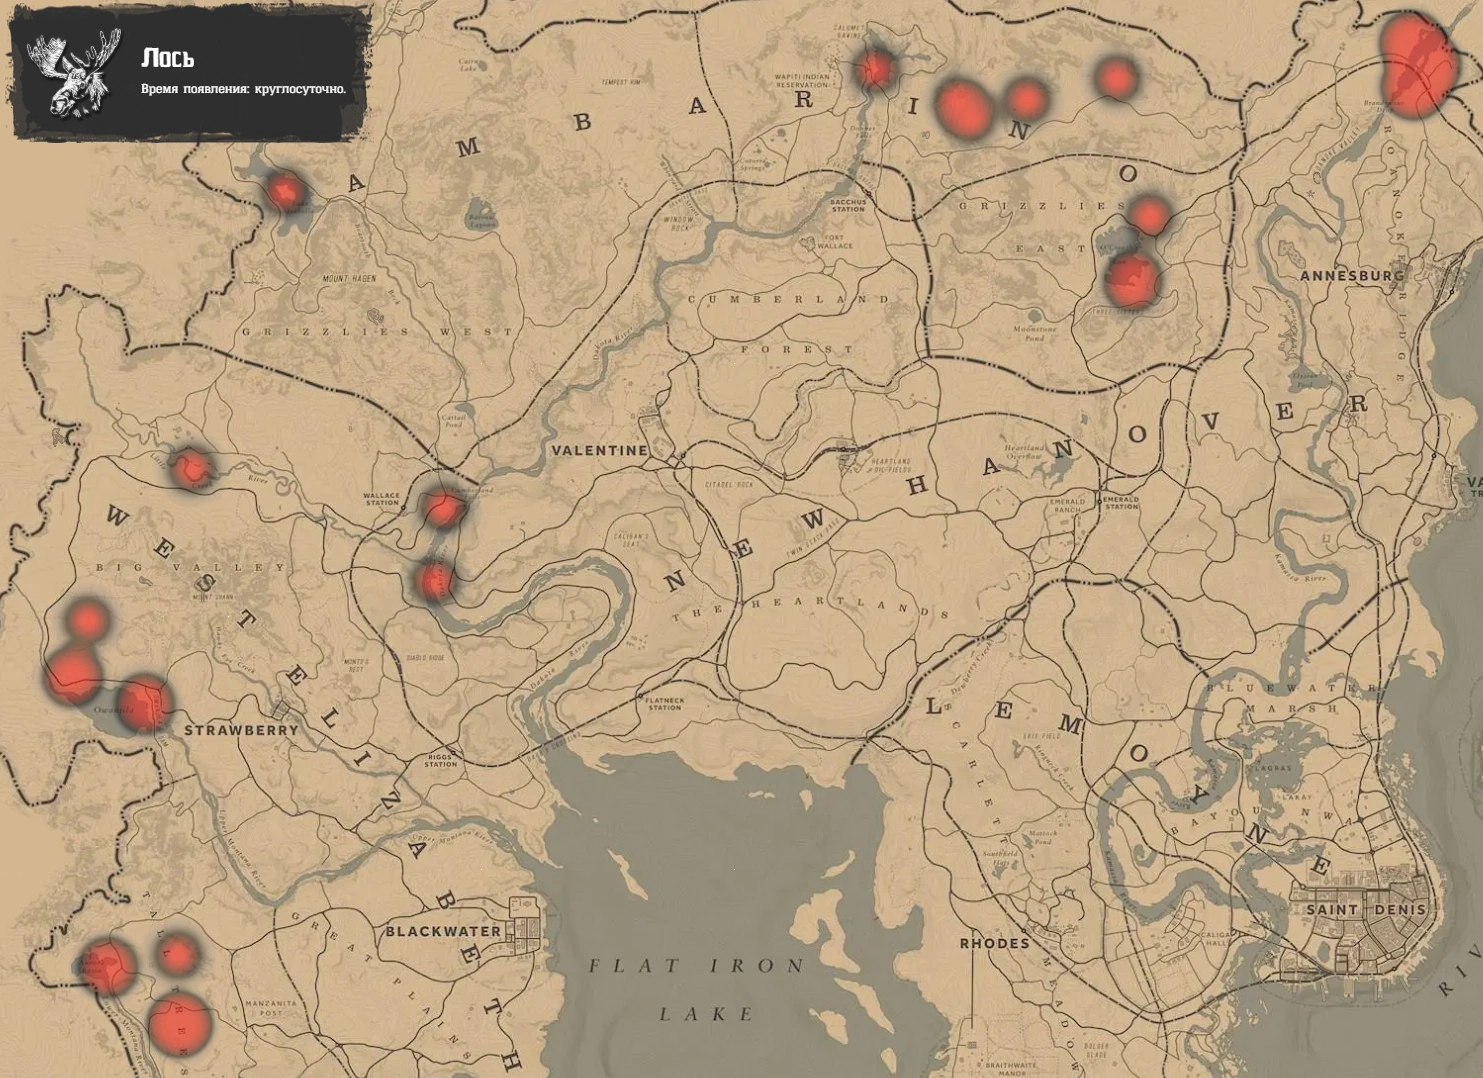Select the BACCHUS STATION label

coord(847,205)
